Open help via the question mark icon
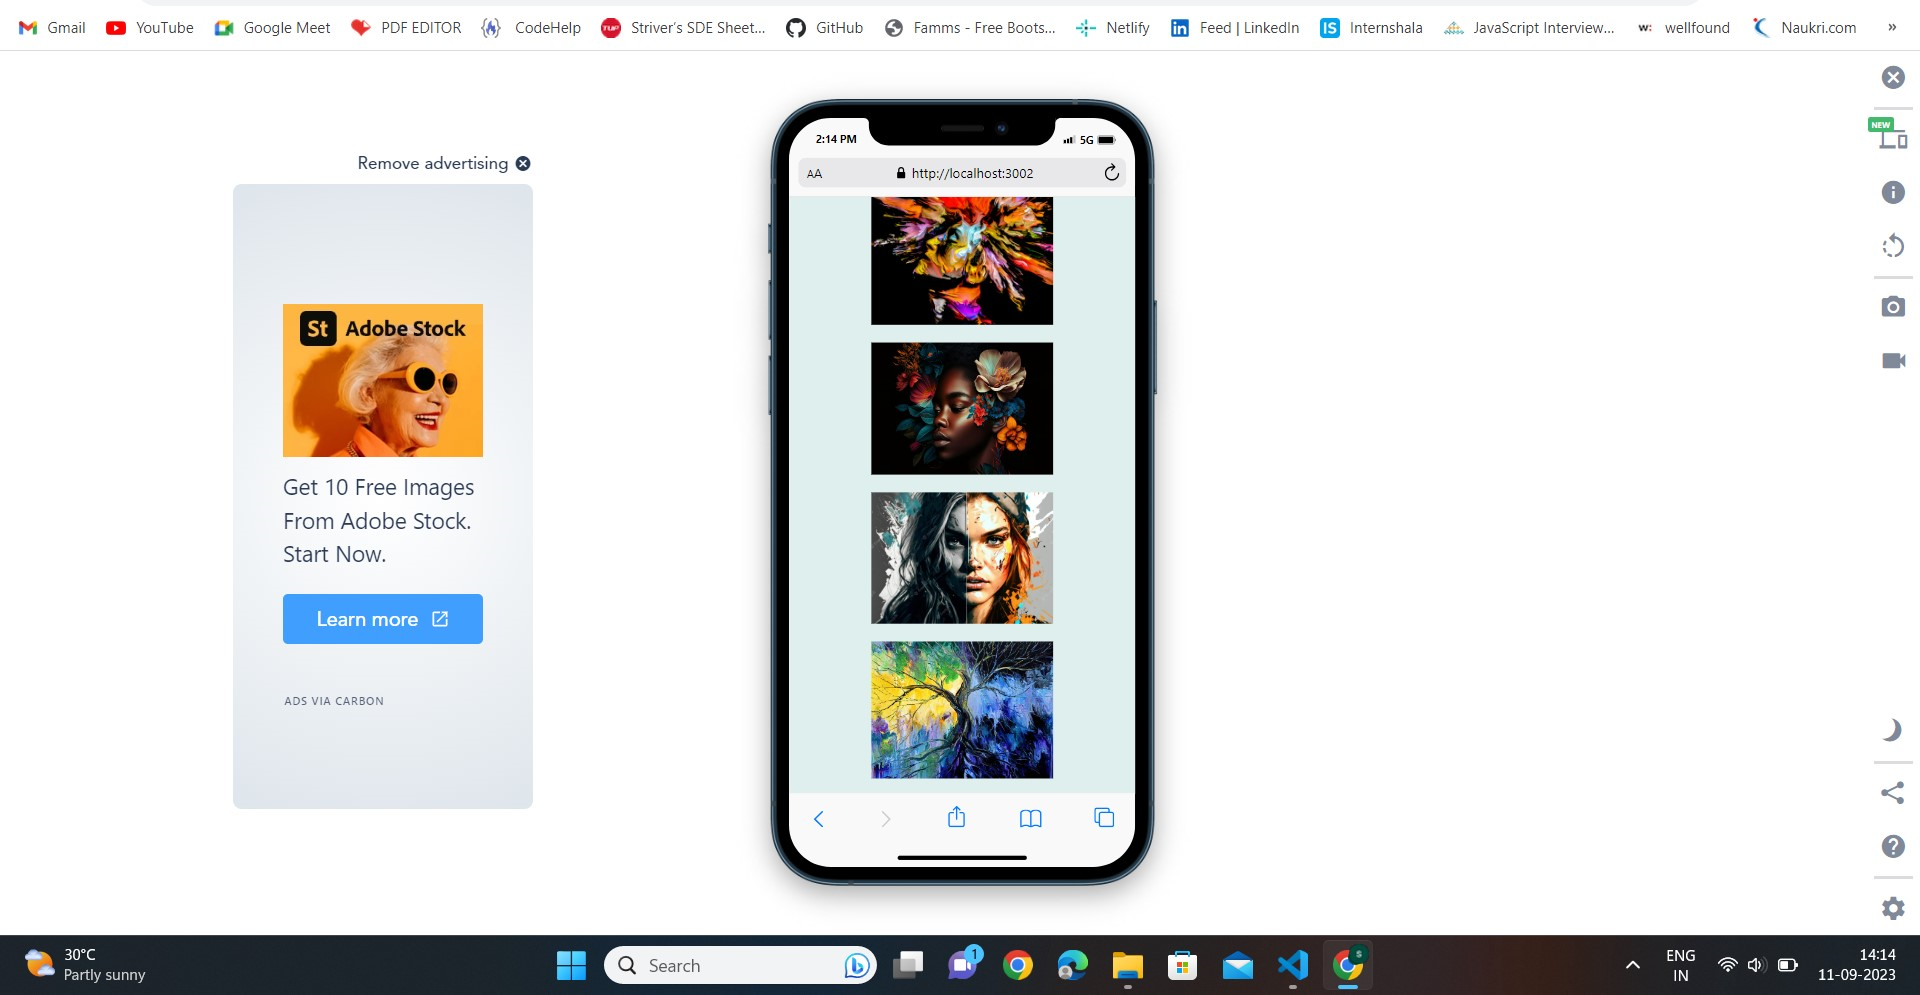The image size is (1920, 995). (x=1893, y=846)
